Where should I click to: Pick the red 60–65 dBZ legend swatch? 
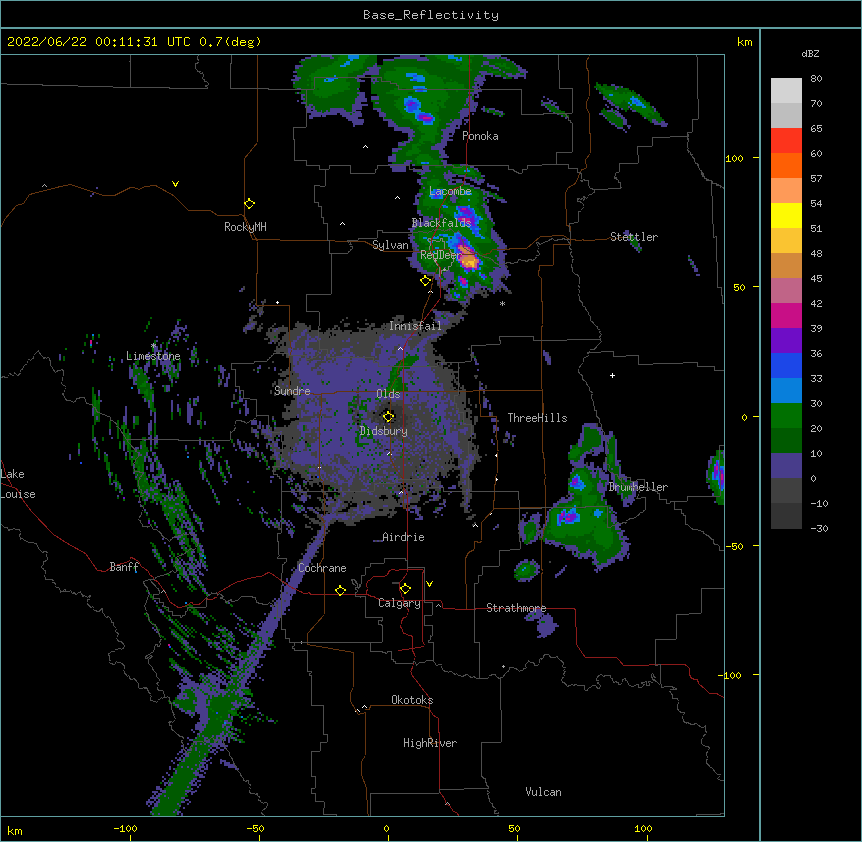(x=786, y=141)
